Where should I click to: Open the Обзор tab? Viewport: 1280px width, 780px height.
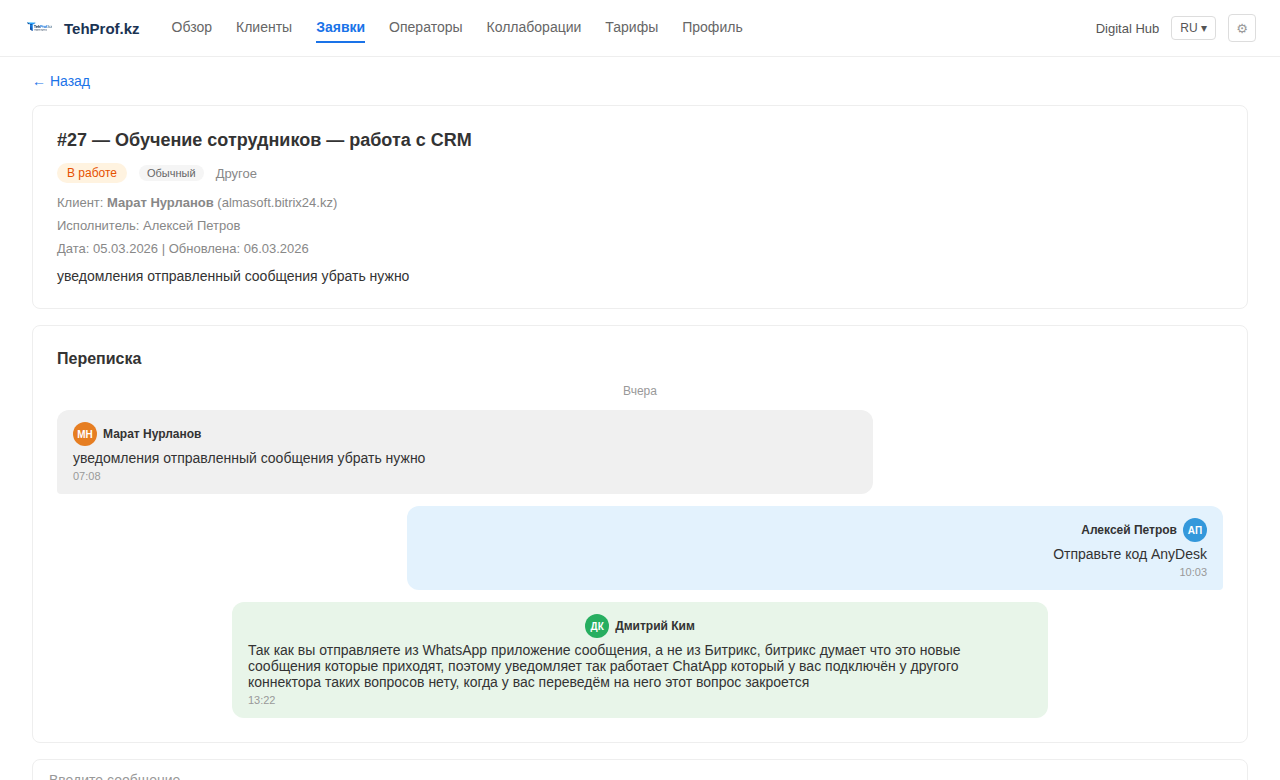[x=192, y=27]
